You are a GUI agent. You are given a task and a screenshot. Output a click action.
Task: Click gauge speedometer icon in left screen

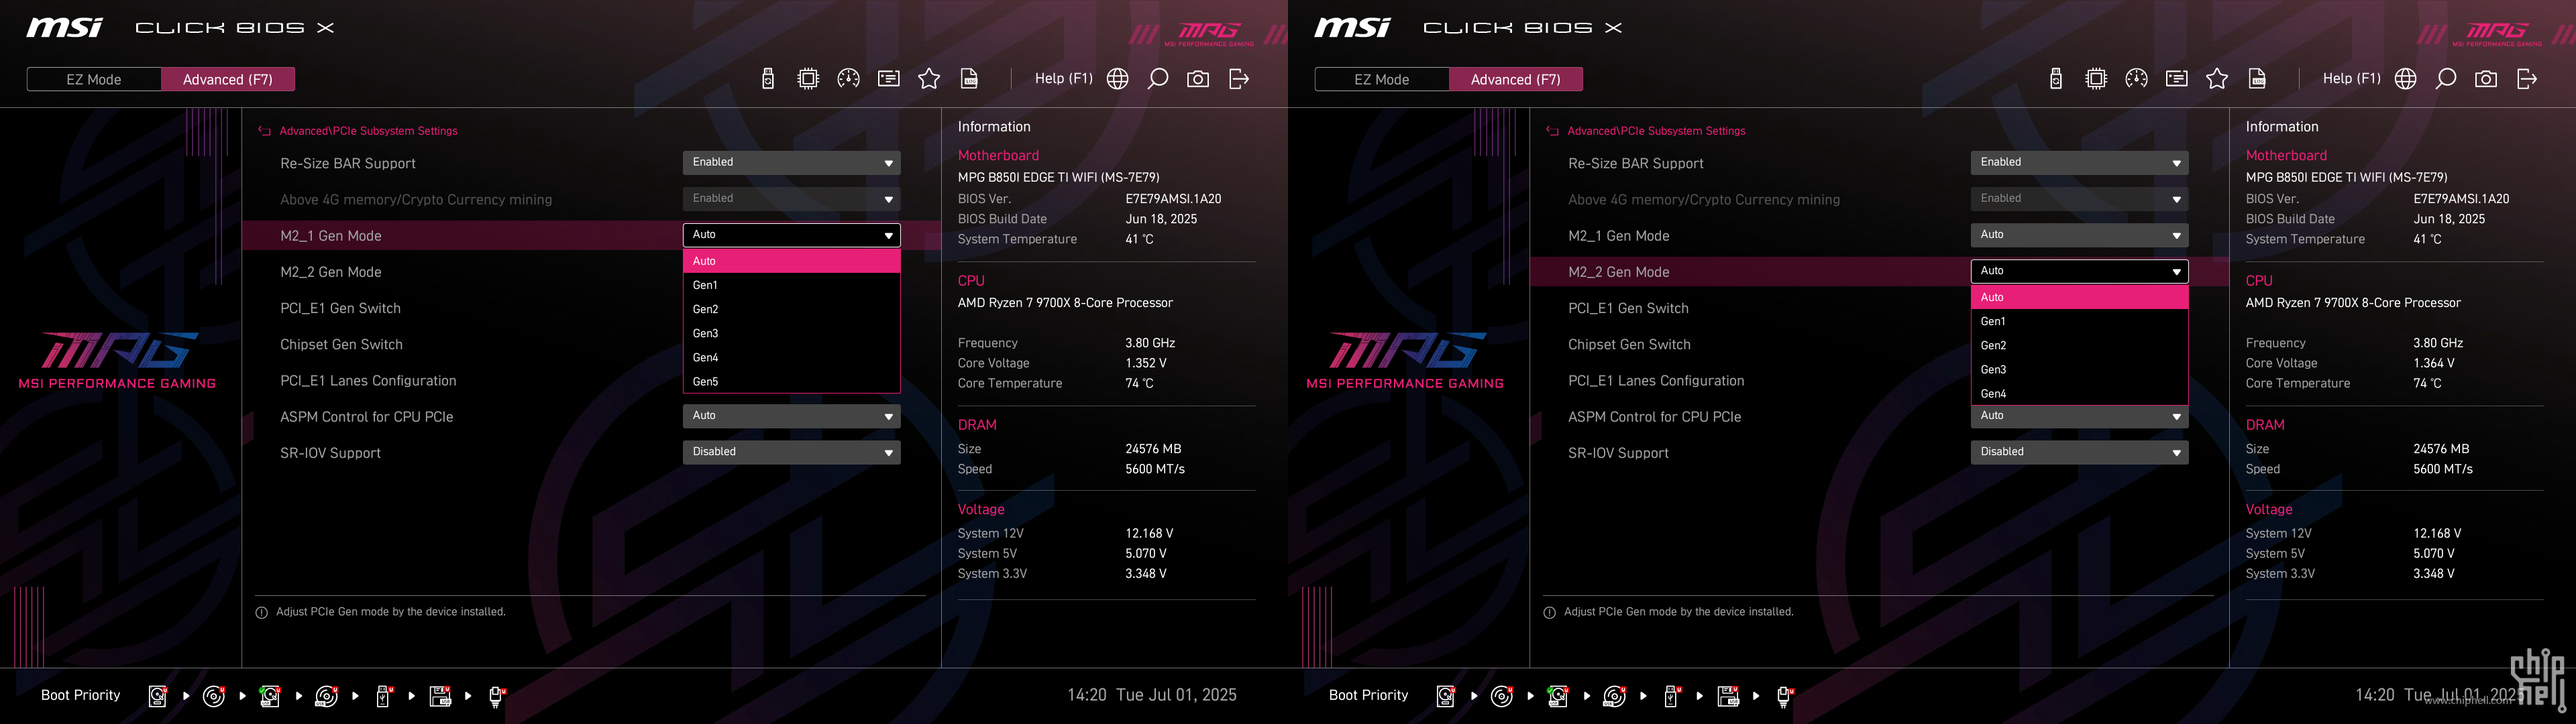coord(848,79)
